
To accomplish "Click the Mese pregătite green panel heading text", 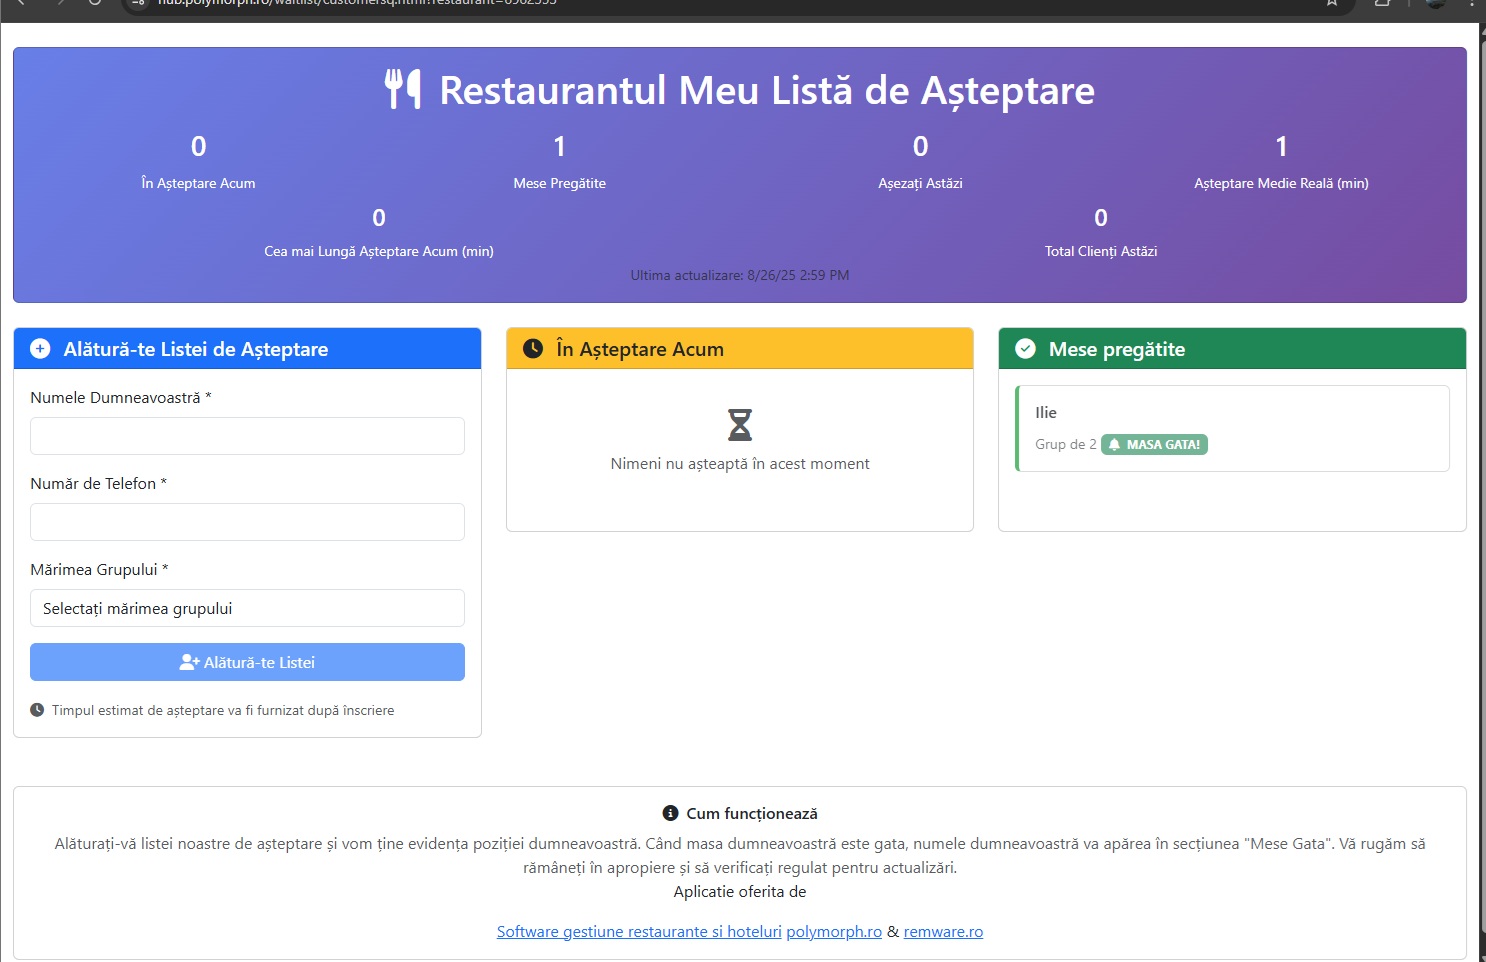I will coord(1117,349).
